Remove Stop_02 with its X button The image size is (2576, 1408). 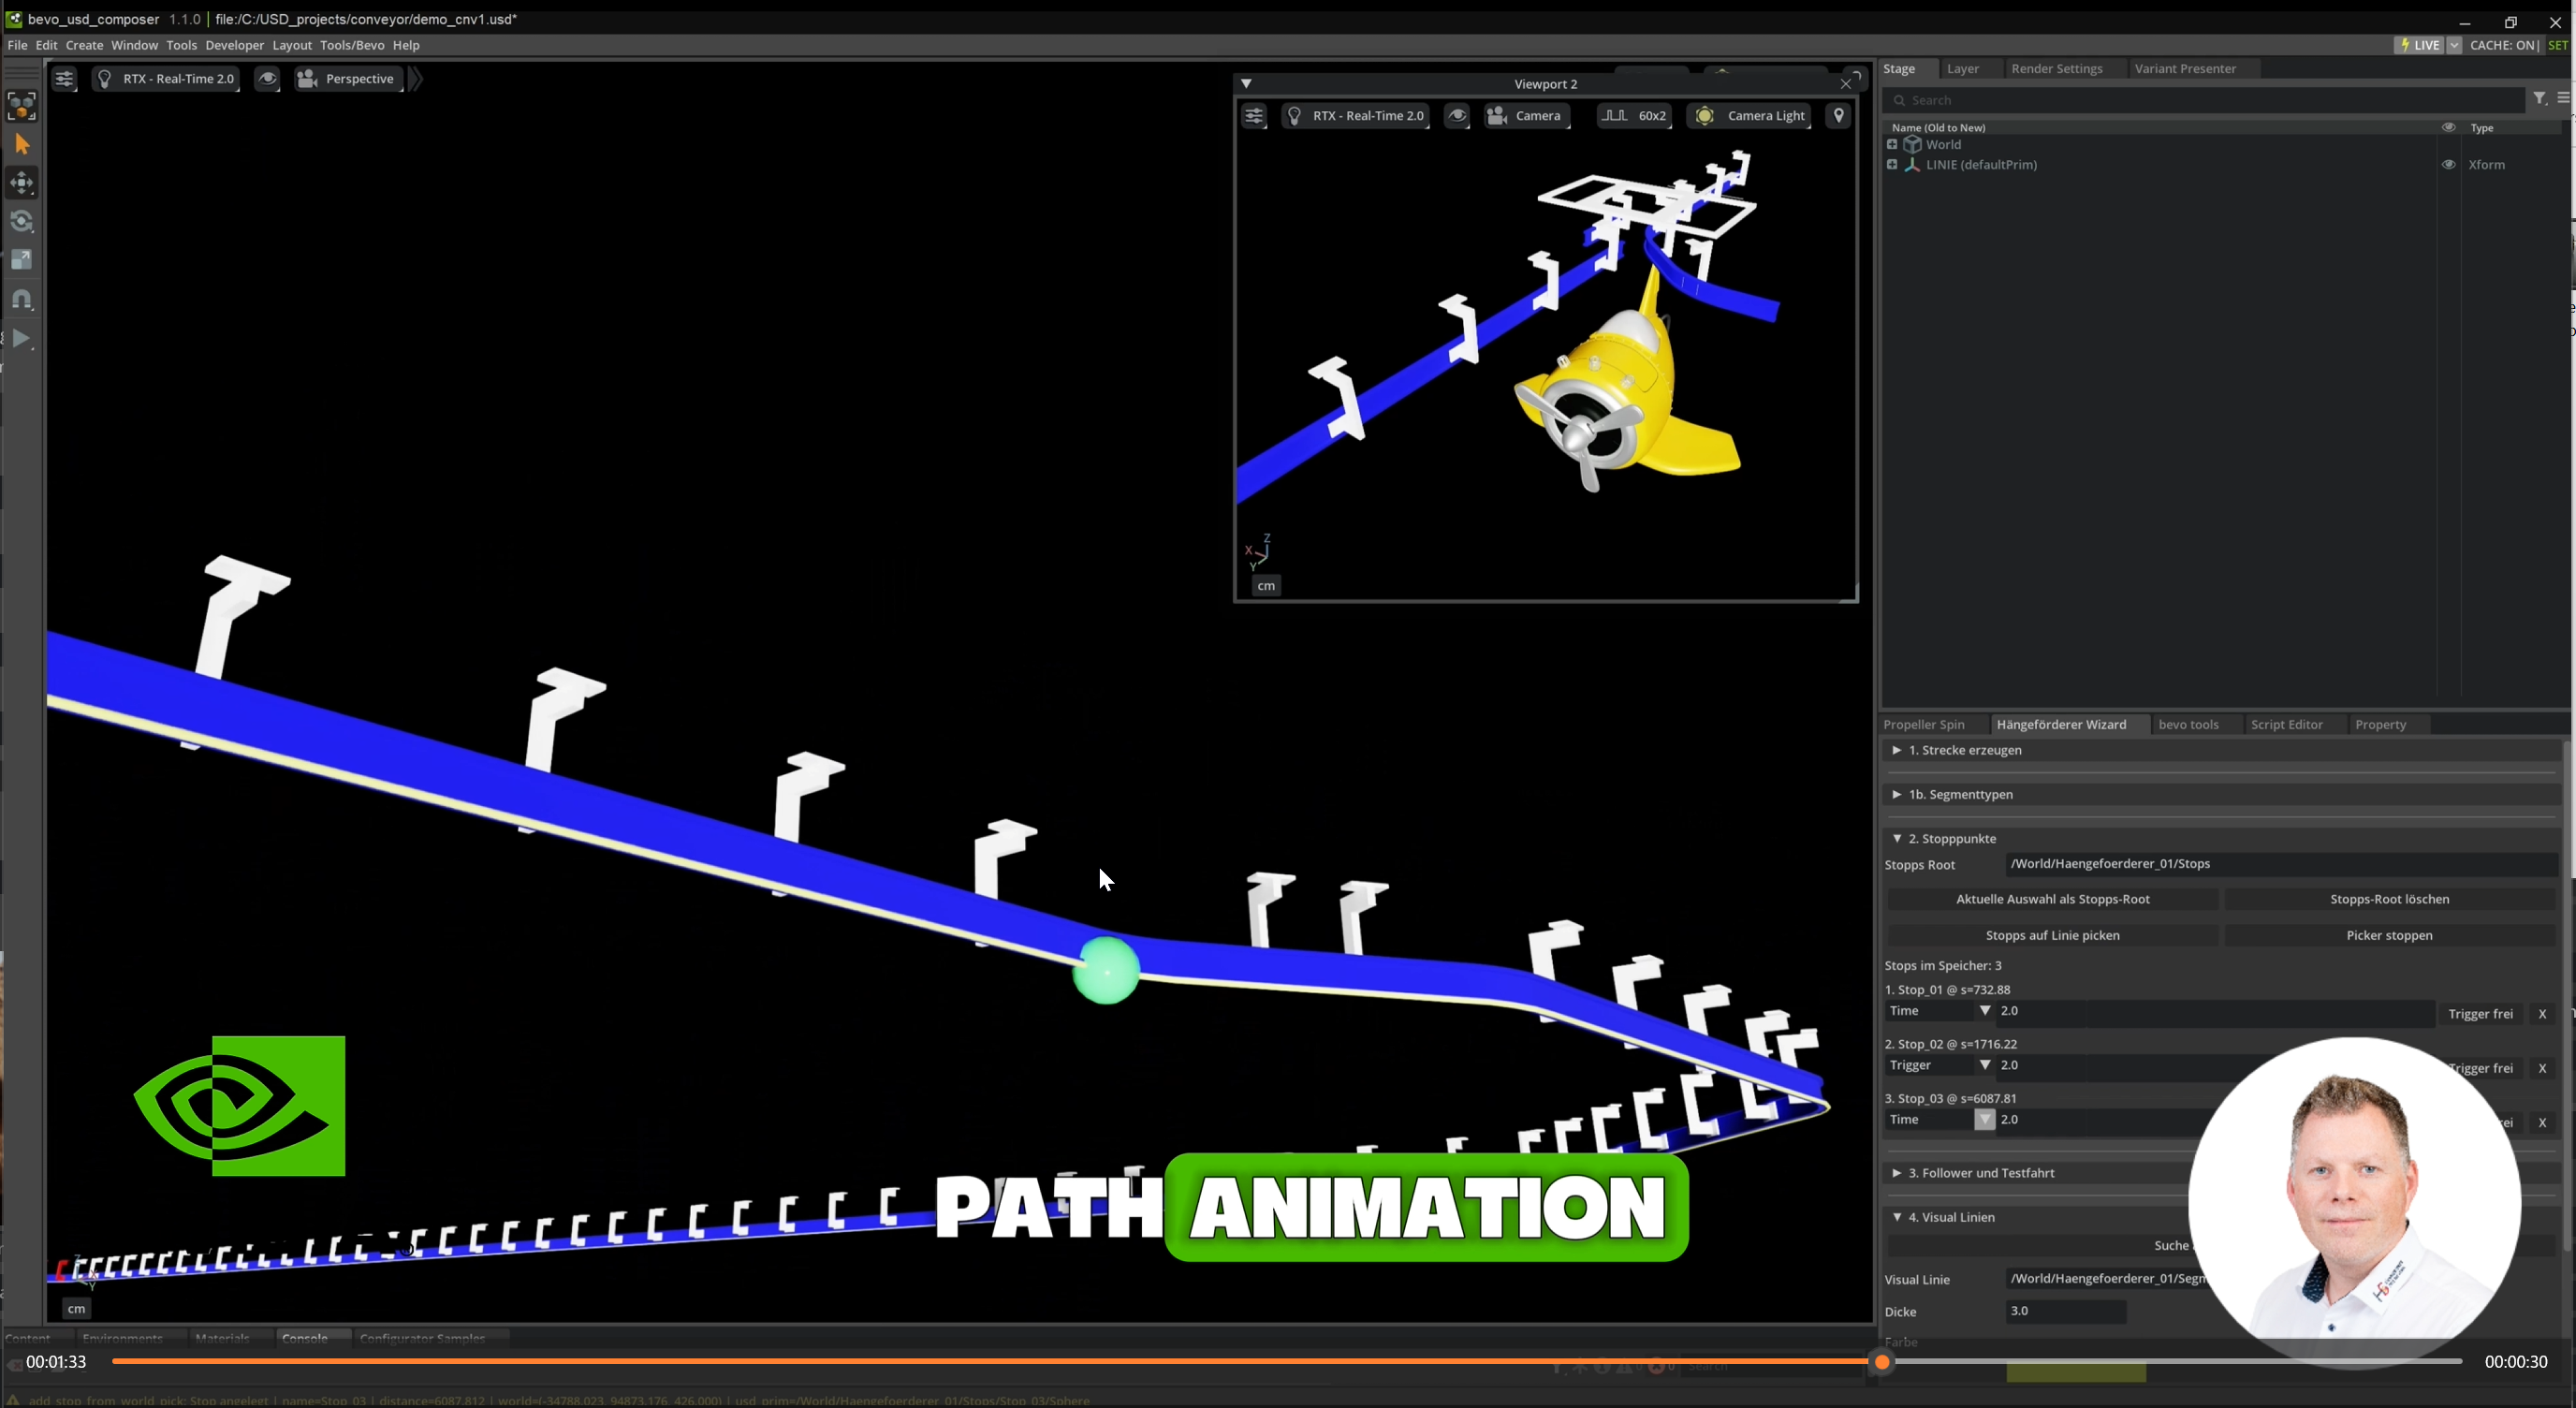coord(2542,1068)
